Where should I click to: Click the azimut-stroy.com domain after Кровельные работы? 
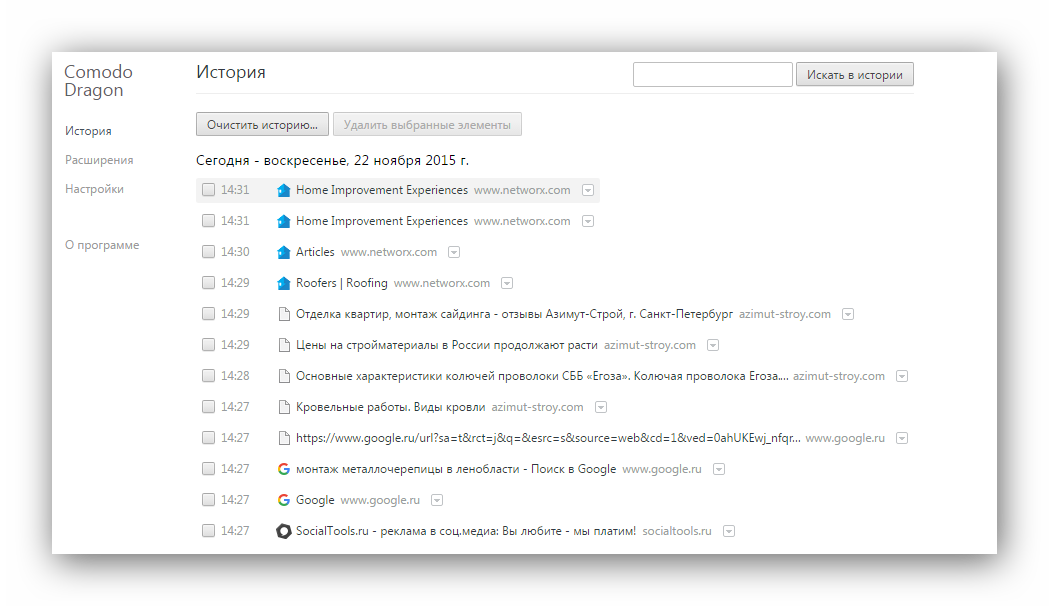[537, 407]
